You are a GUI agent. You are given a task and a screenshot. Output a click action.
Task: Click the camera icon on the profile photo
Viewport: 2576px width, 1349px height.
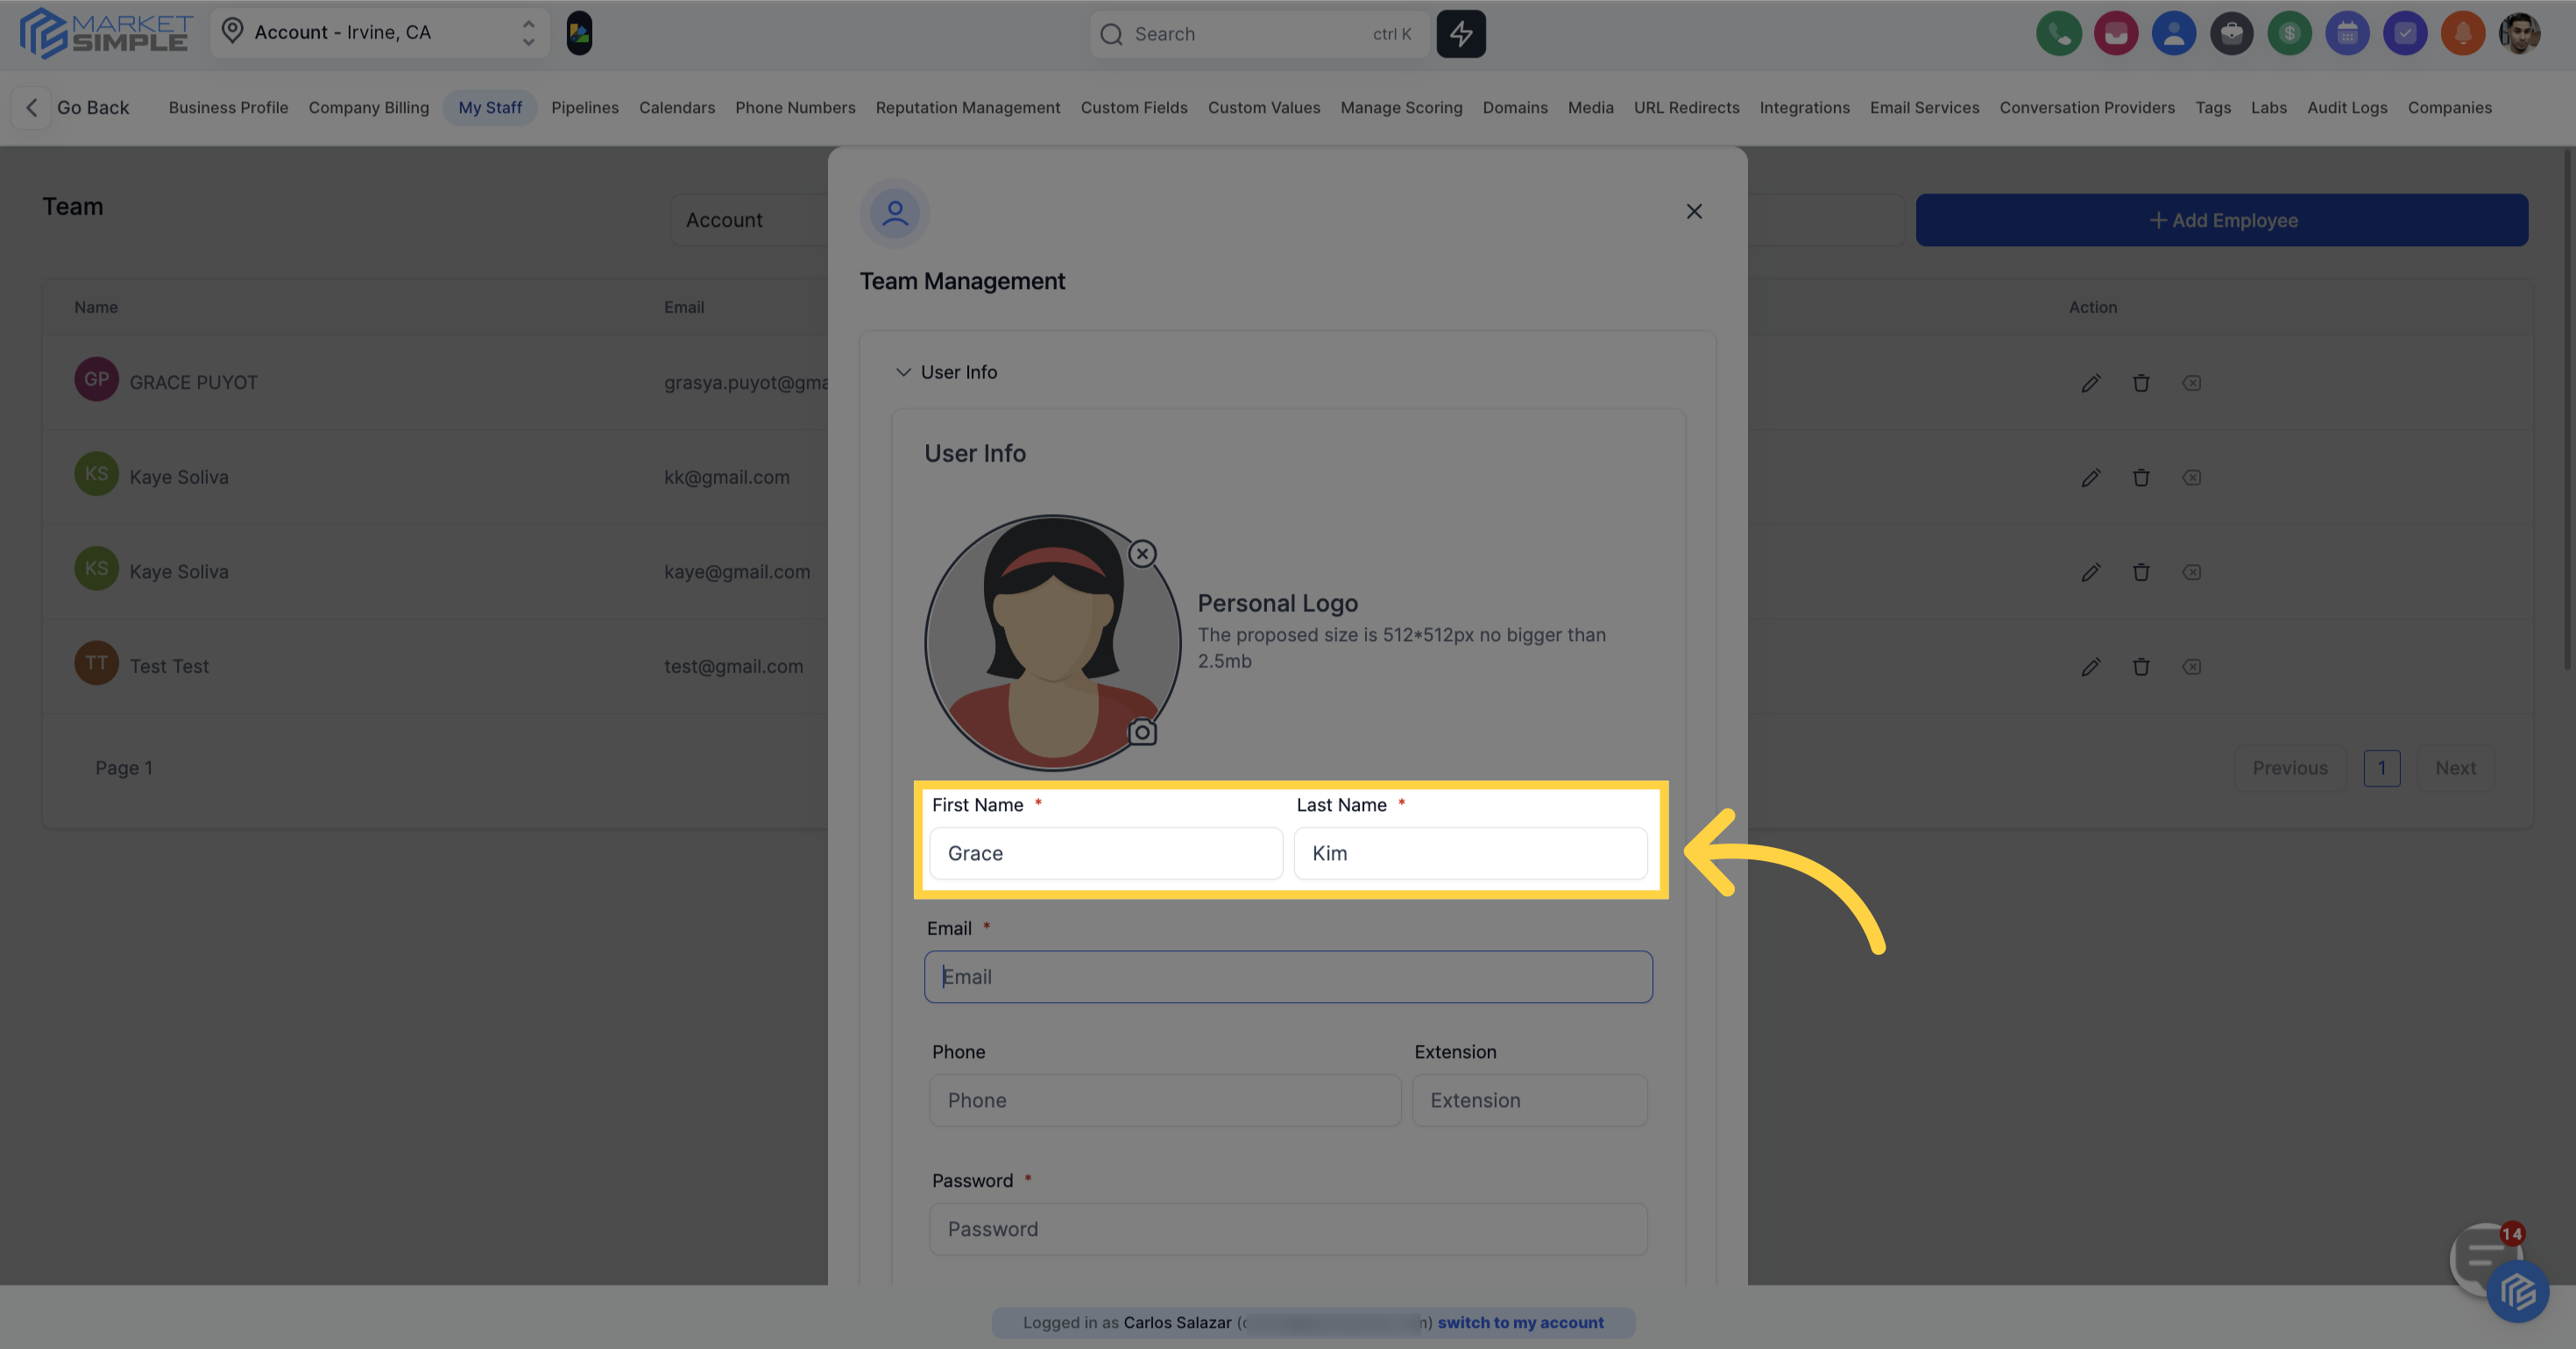[1143, 733]
